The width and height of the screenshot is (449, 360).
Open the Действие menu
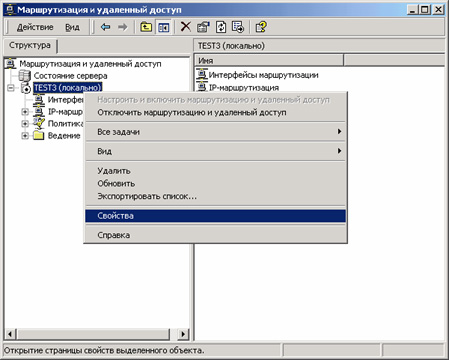(35, 27)
